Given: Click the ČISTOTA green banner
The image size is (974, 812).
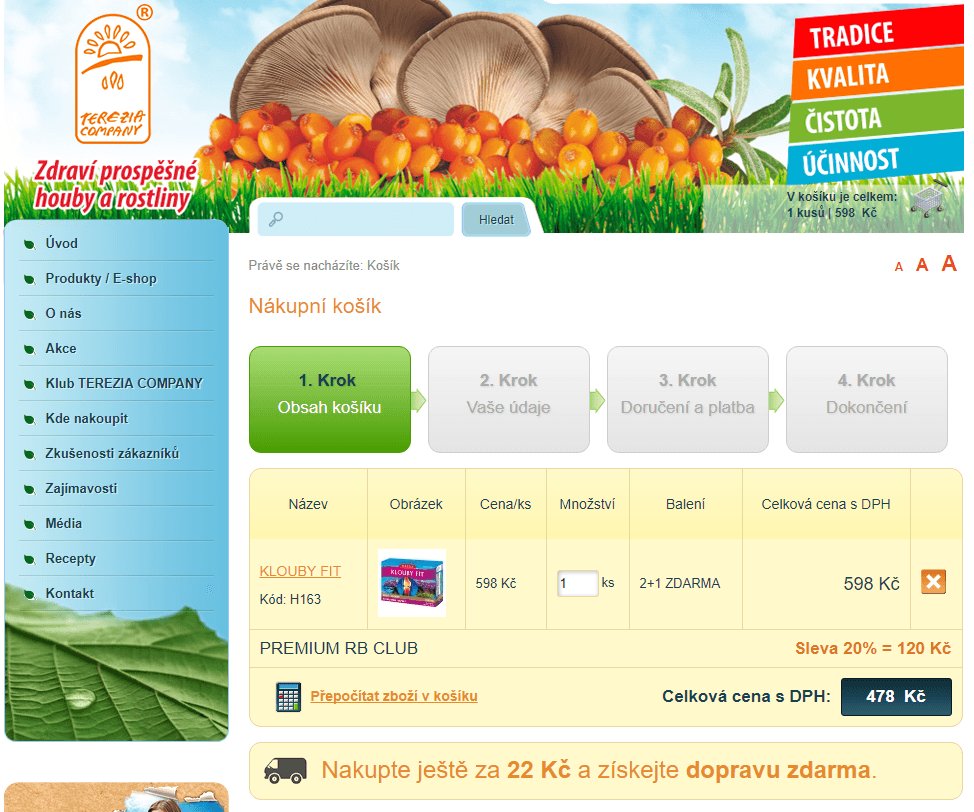Looking at the screenshot, I should pos(876,118).
